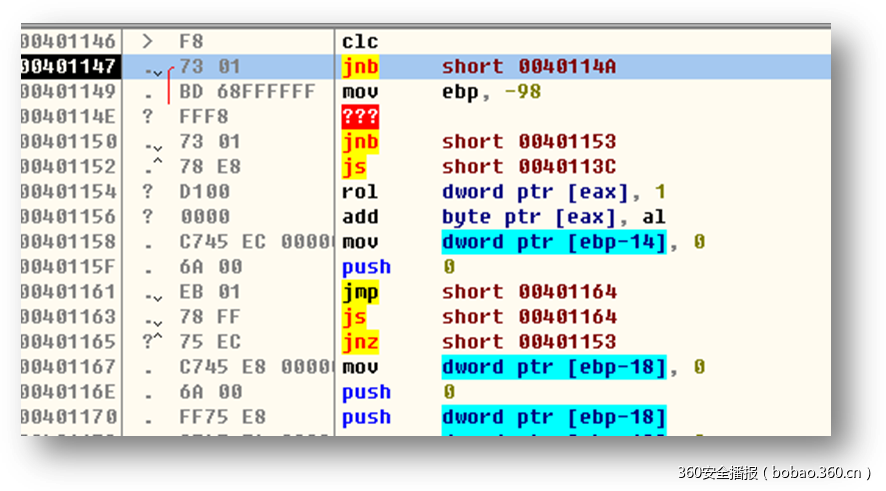Click the '?' marker next to bytes FFF8

148,117
